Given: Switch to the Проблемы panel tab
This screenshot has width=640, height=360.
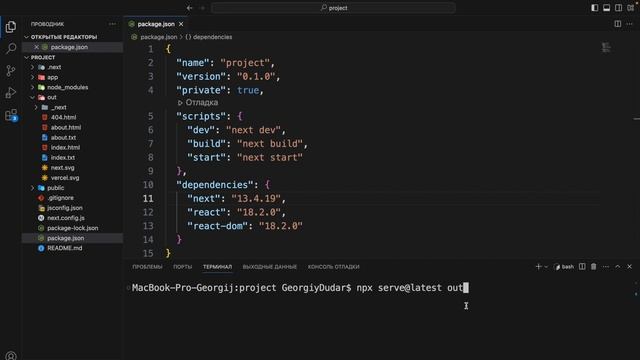Looking at the screenshot, I should tap(147, 267).
